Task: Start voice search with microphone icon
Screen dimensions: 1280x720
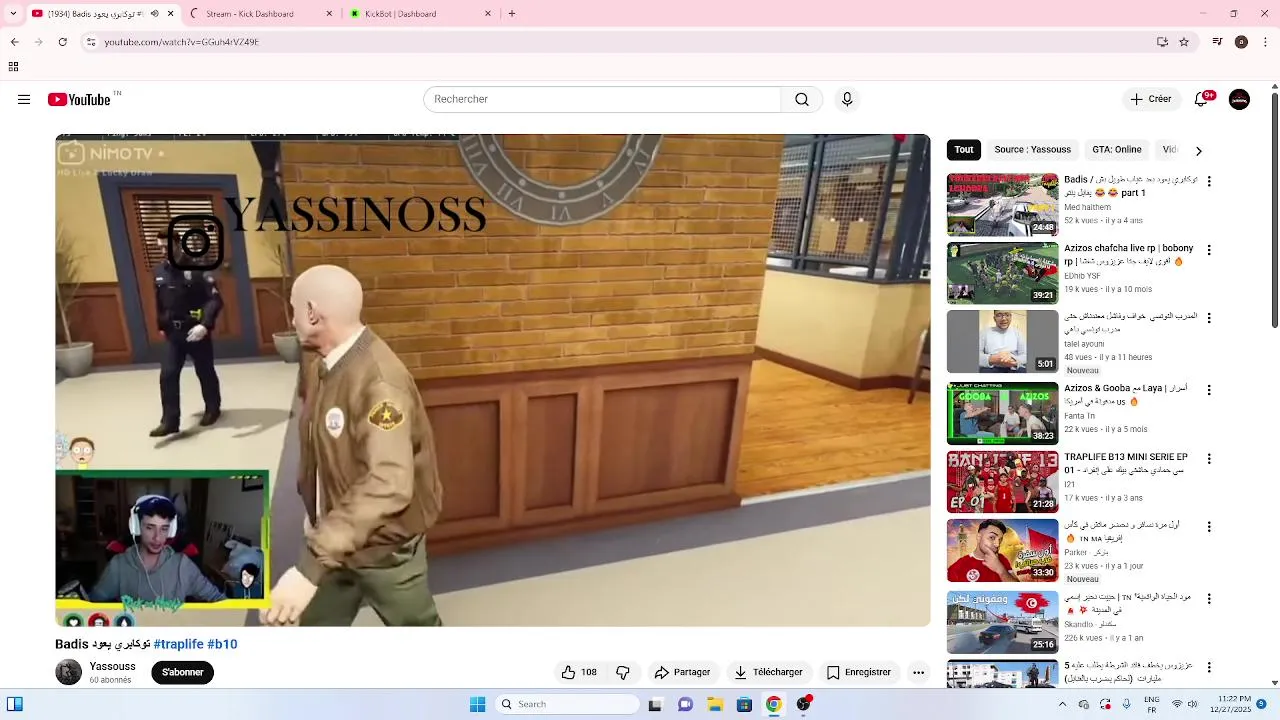Action: [847, 99]
